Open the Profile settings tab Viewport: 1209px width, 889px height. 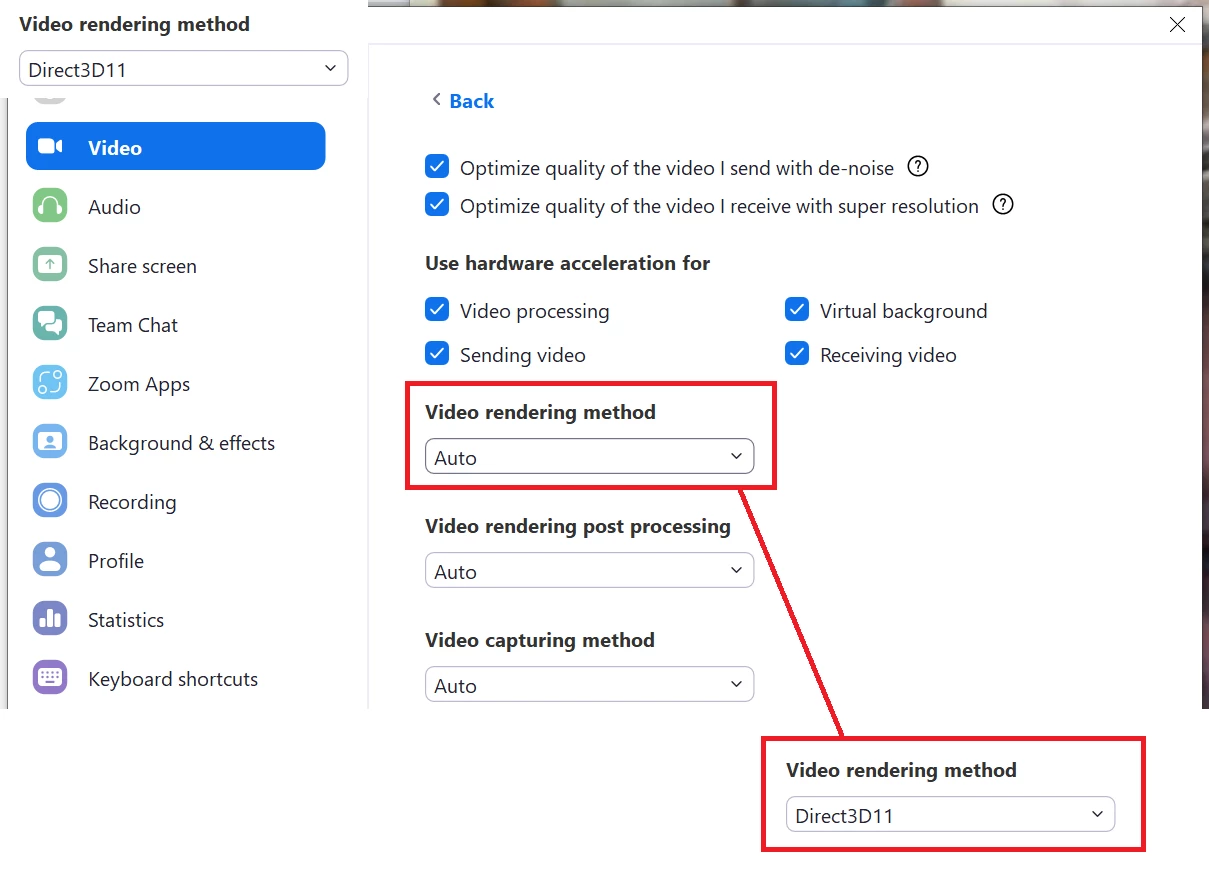coord(176,560)
